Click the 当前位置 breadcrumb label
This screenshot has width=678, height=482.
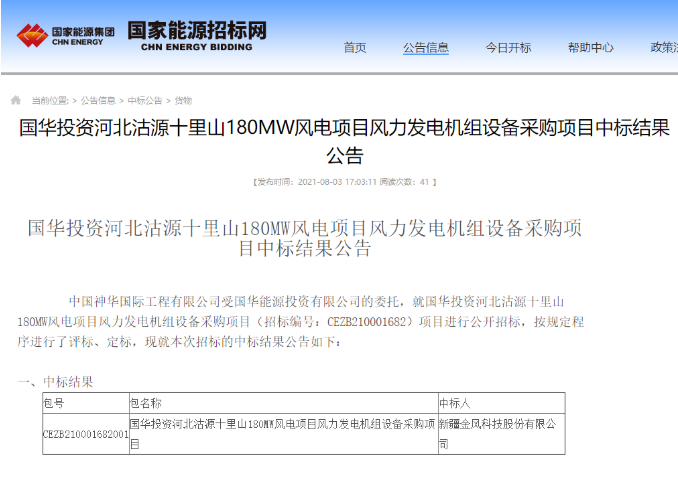(50, 101)
